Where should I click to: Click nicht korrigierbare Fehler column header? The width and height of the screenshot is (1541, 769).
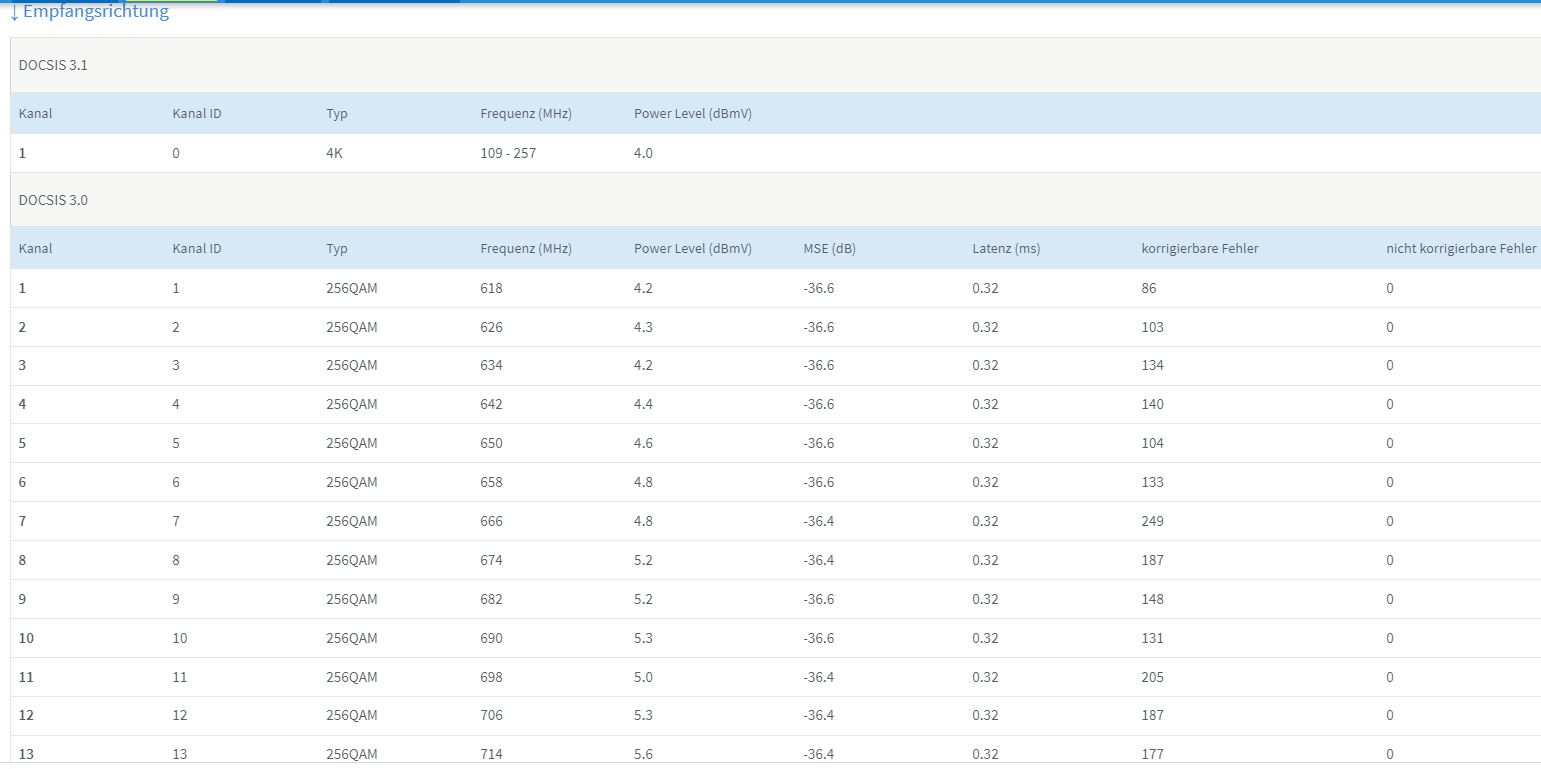pyautogui.click(x=1460, y=249)
